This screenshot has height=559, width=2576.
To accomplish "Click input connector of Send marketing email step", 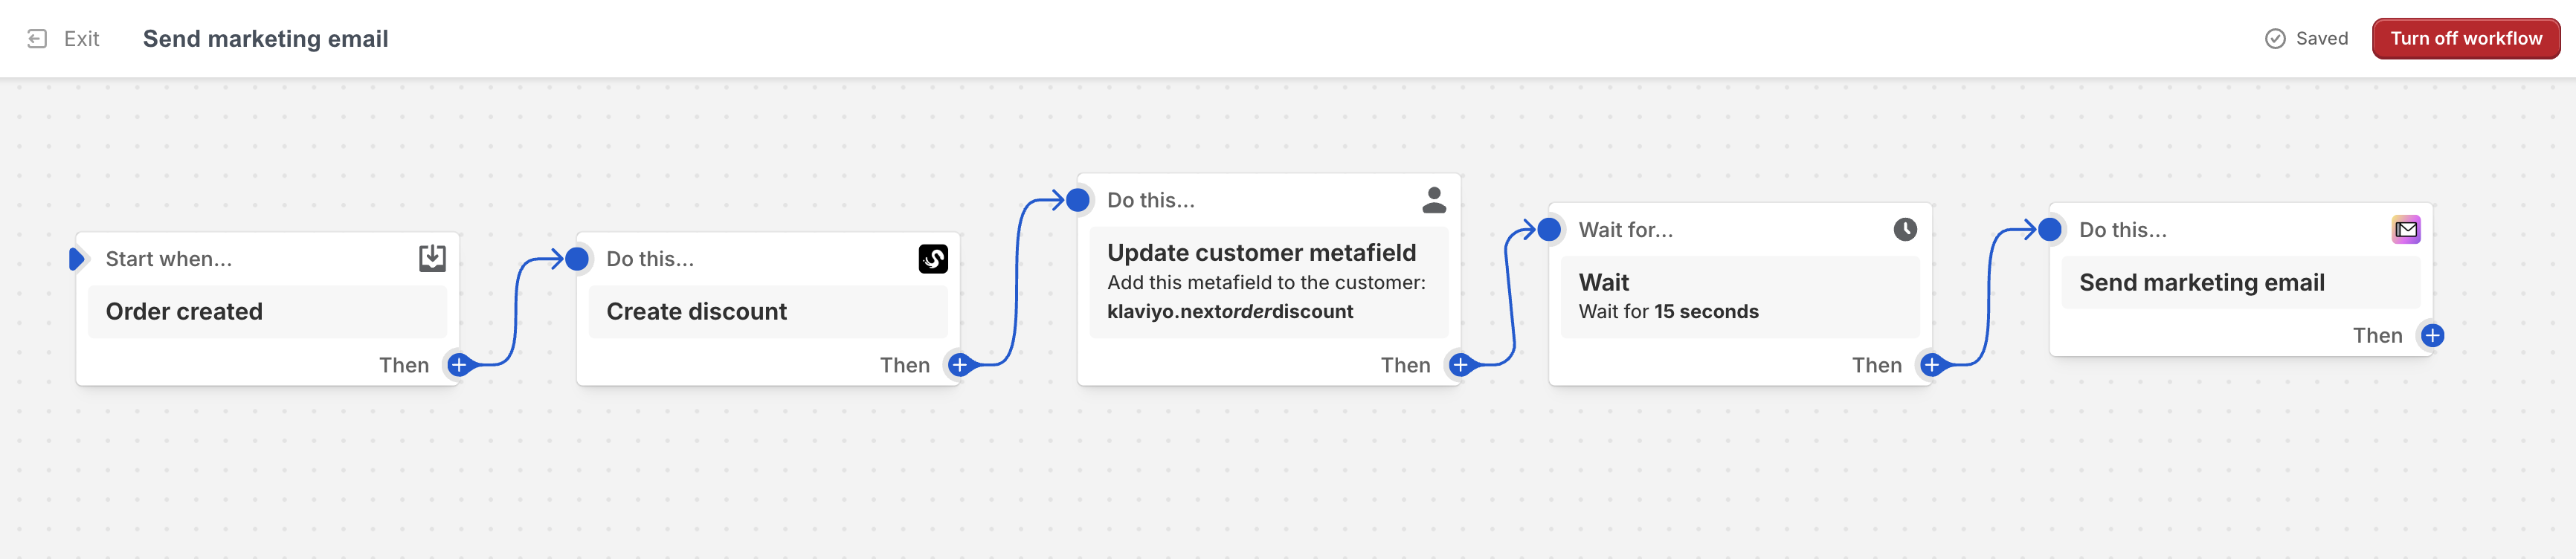I will 2050,230.
